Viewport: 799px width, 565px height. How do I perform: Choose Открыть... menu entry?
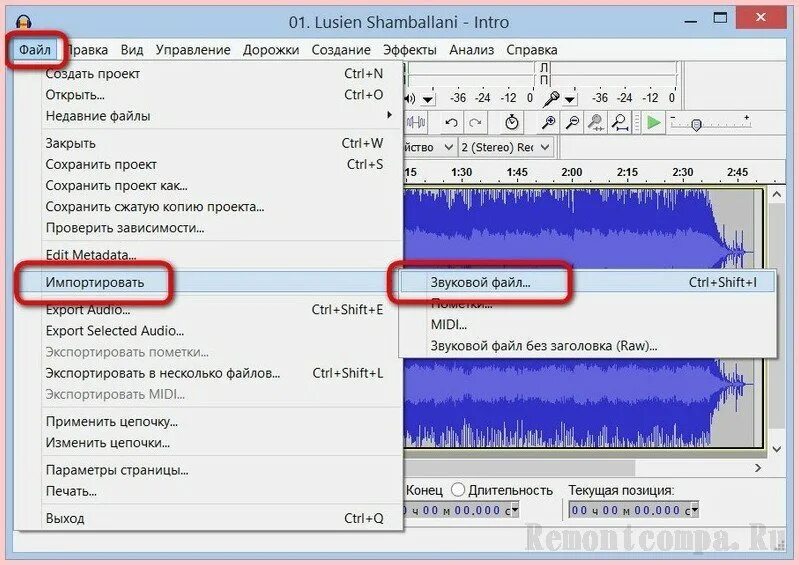pyautogui.click(x=209, y=95)
